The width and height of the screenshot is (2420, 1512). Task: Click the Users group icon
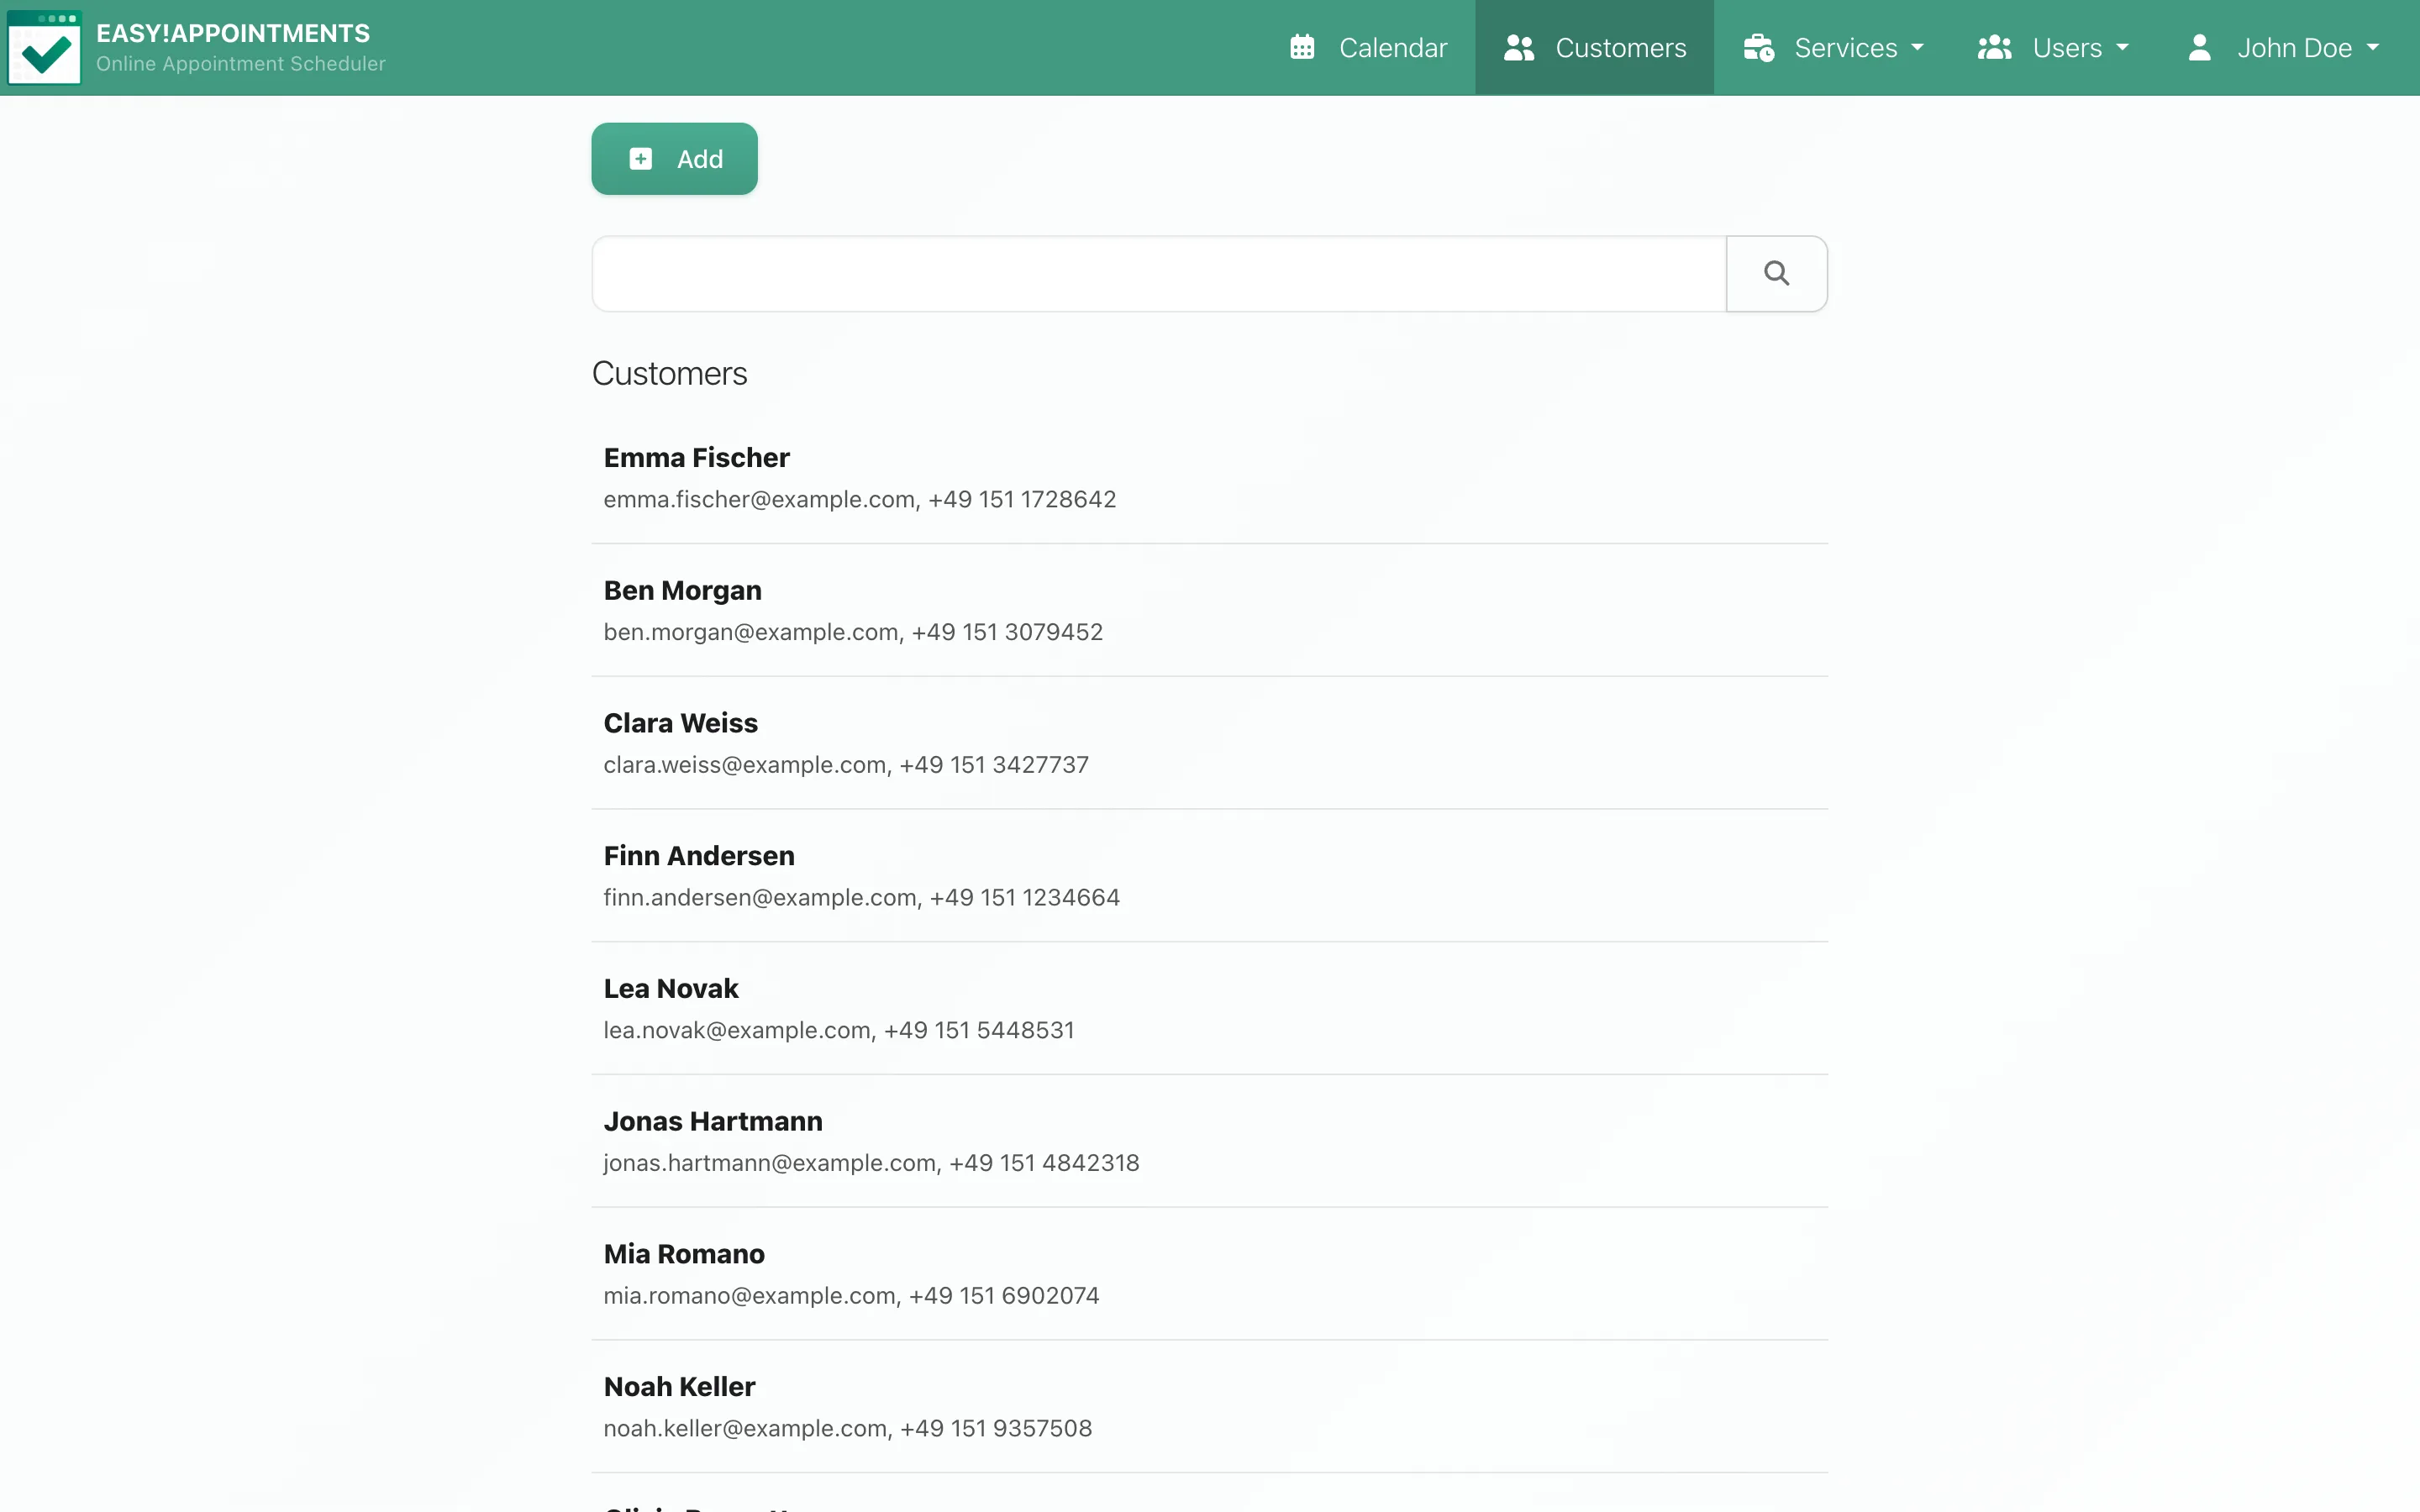pyautogui.click(x=1994, y=47)
